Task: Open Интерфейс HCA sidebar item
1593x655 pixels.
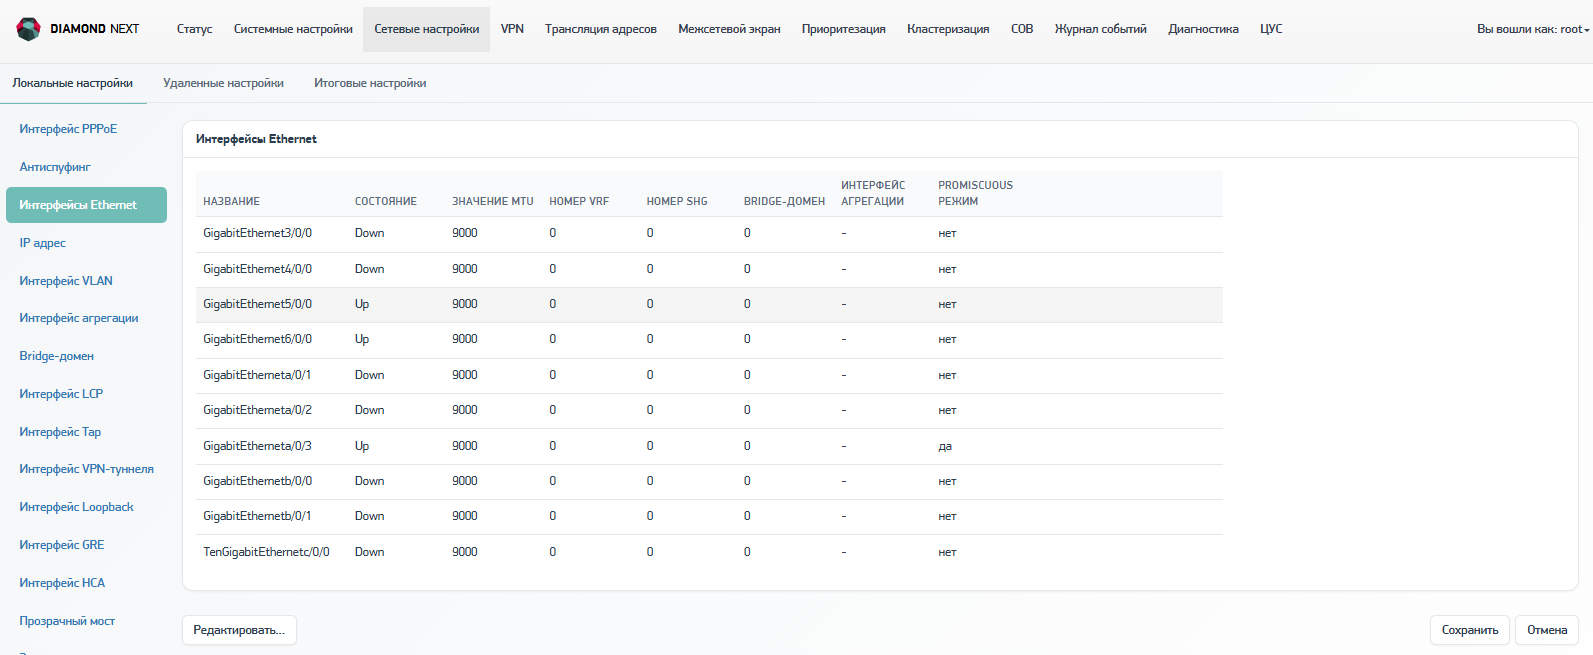Action: (62, 583)
